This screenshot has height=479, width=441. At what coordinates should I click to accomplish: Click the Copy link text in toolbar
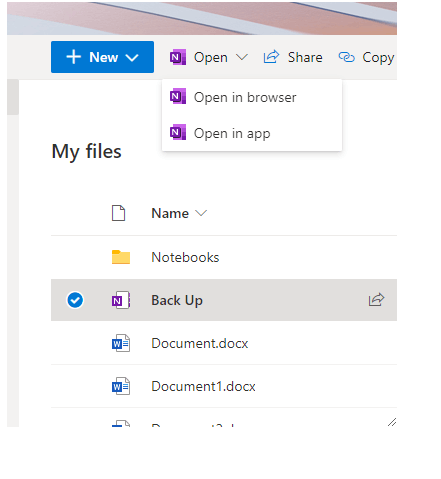pos(378,58)
